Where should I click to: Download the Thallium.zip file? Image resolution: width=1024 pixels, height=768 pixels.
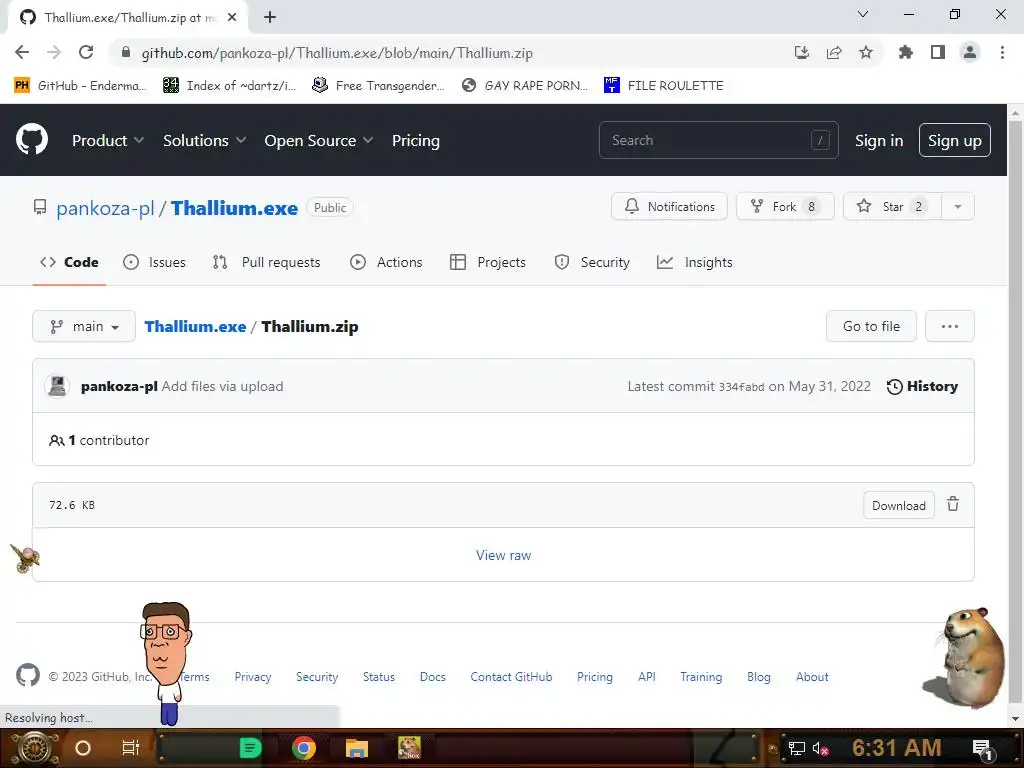pos(899,505)
